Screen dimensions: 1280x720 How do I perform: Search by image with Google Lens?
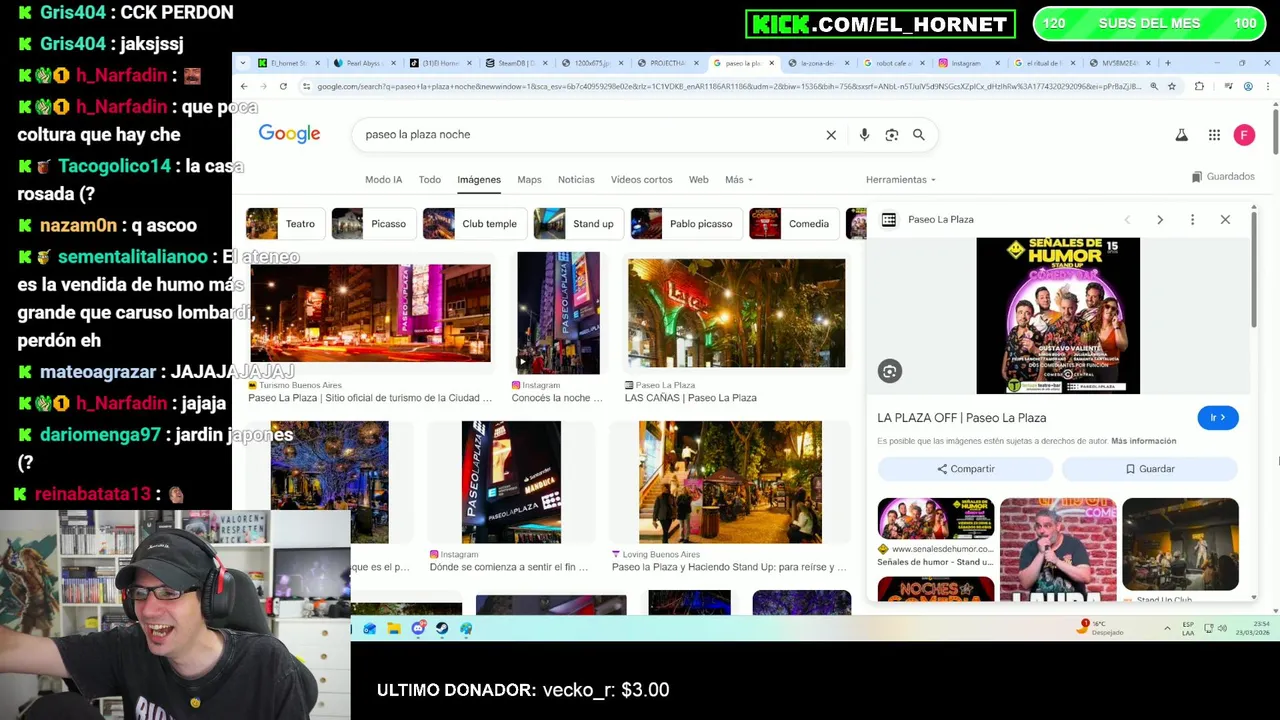pyautogui.click(x=892, y=135)
